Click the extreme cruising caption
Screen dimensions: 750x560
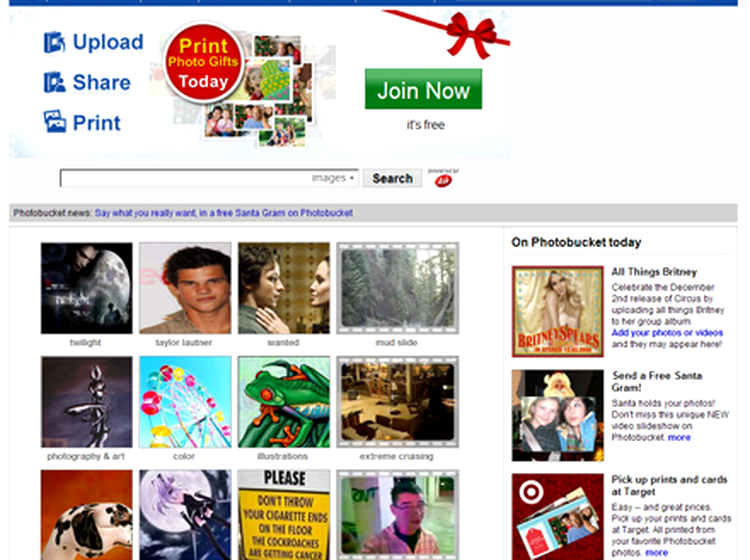pyautogui.click(x=397, y=456)
